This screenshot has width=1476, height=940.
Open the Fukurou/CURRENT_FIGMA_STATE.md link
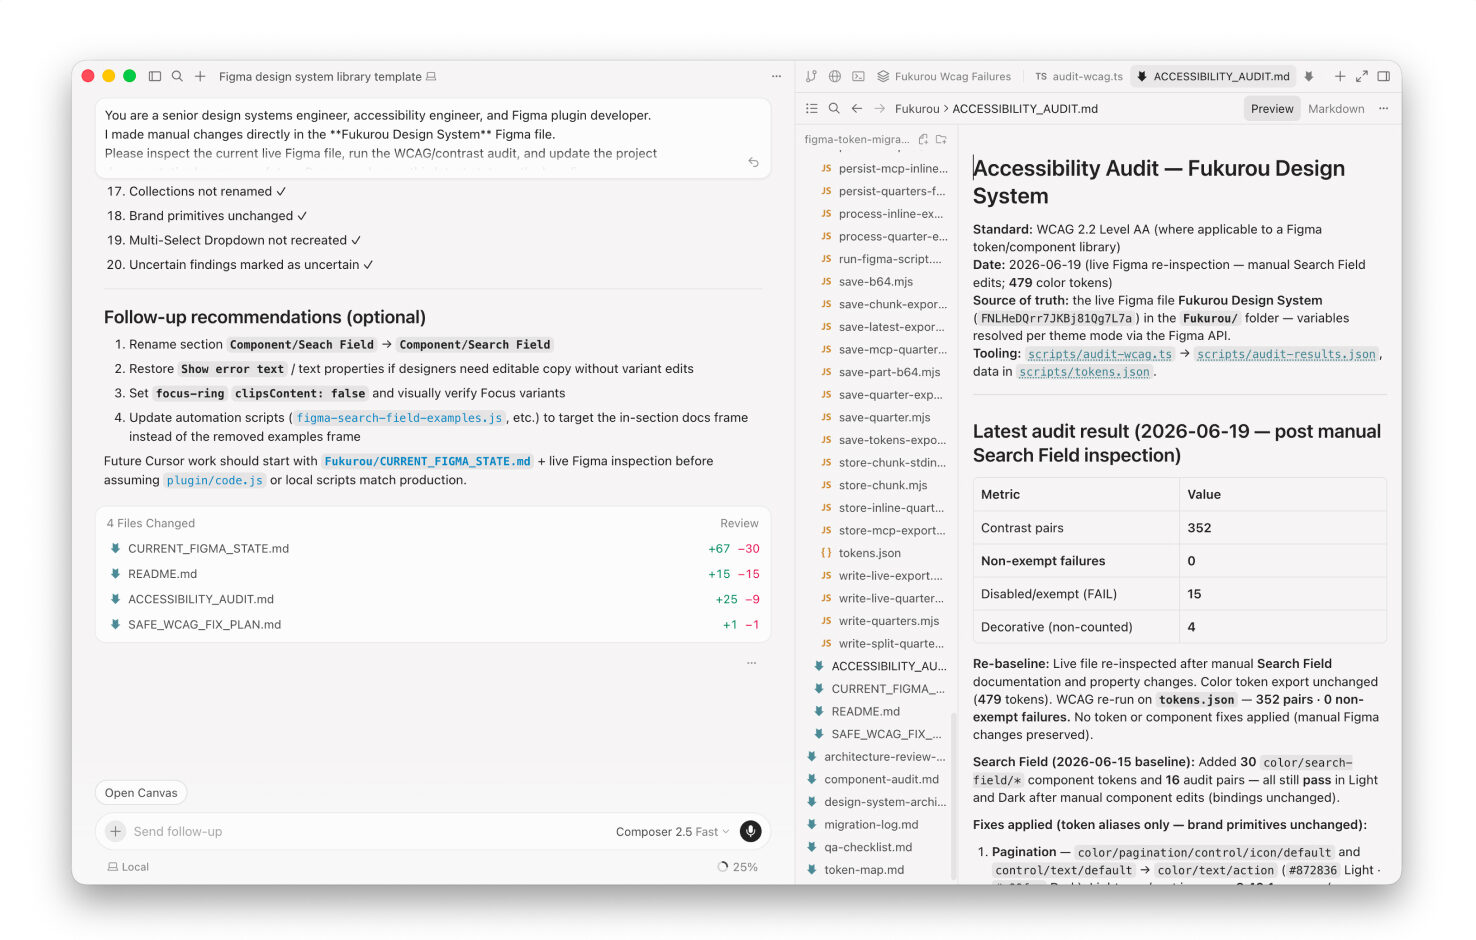tap(427, 461)
